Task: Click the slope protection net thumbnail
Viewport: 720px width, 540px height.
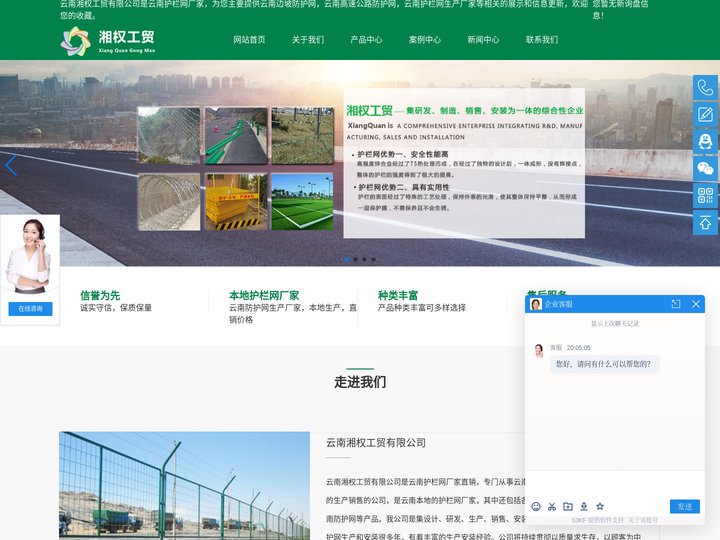Action: 169,135
